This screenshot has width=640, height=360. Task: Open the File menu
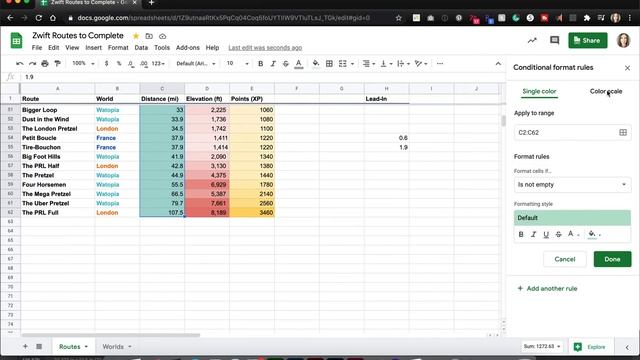37,48
